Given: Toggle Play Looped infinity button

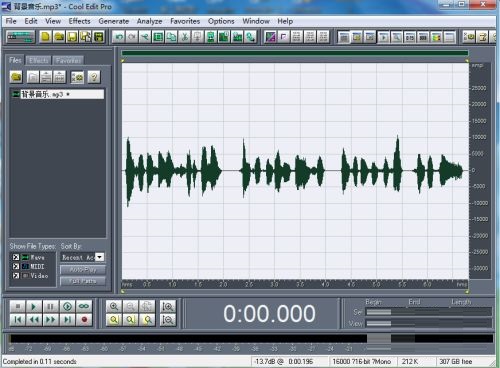Looking at the screenshot, I should tap(84, 306).
